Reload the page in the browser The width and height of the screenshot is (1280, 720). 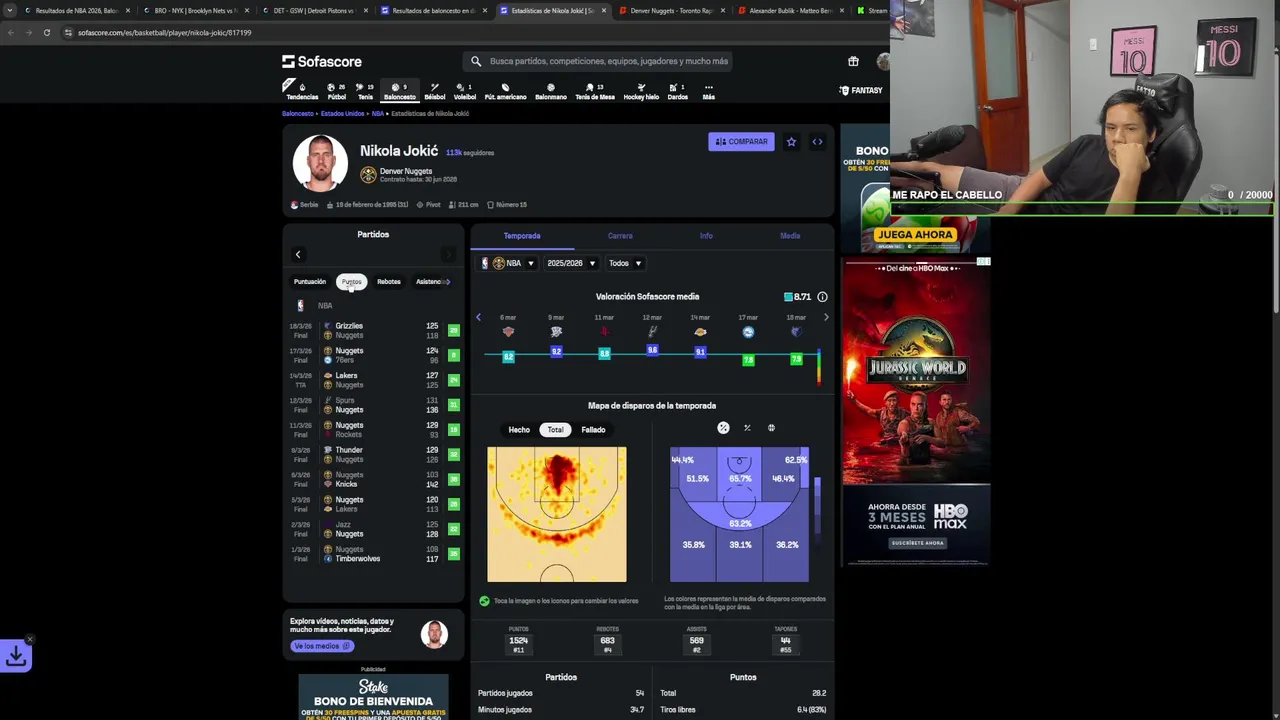[x=46, y=32]
